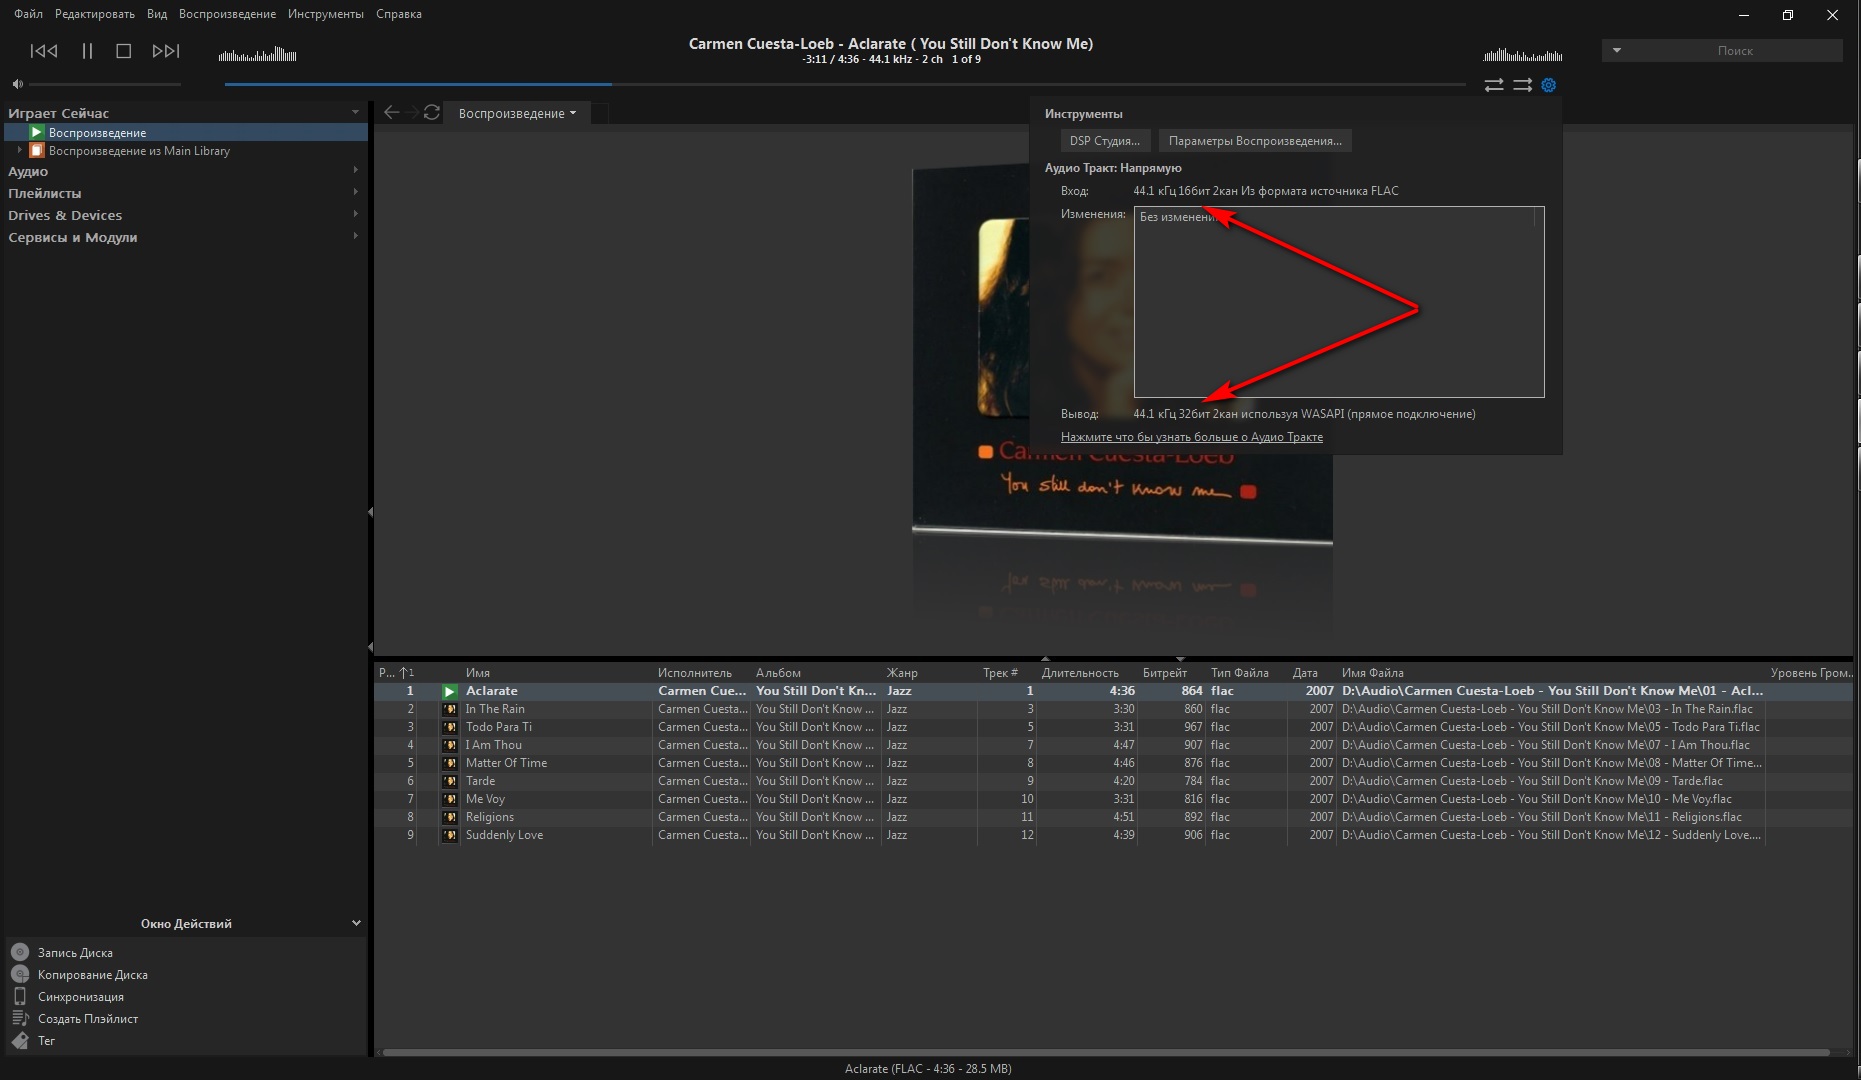Select track Matter Of Time

[1114, 763]
